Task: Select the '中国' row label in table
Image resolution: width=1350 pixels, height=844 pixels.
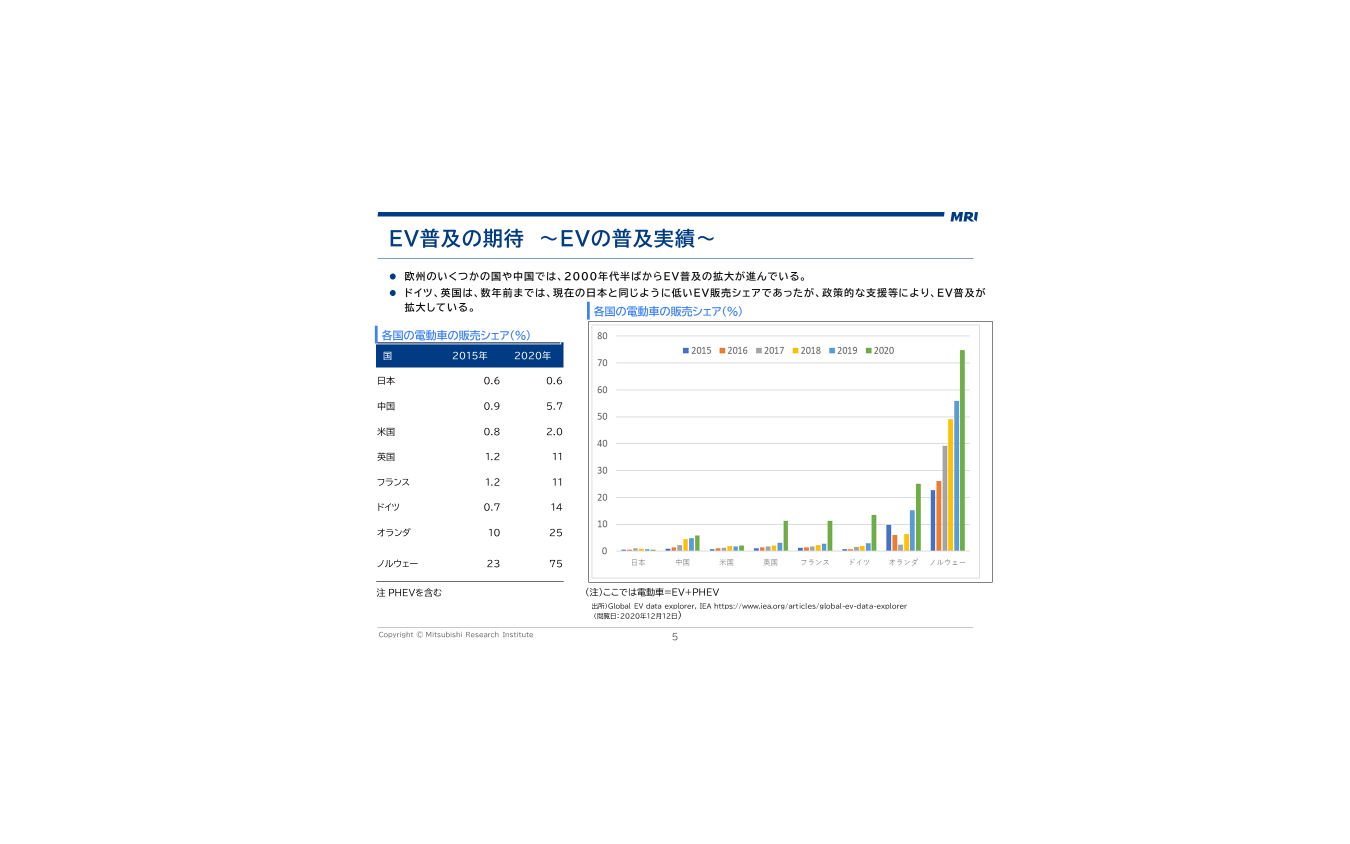Action: coord(386,406)
